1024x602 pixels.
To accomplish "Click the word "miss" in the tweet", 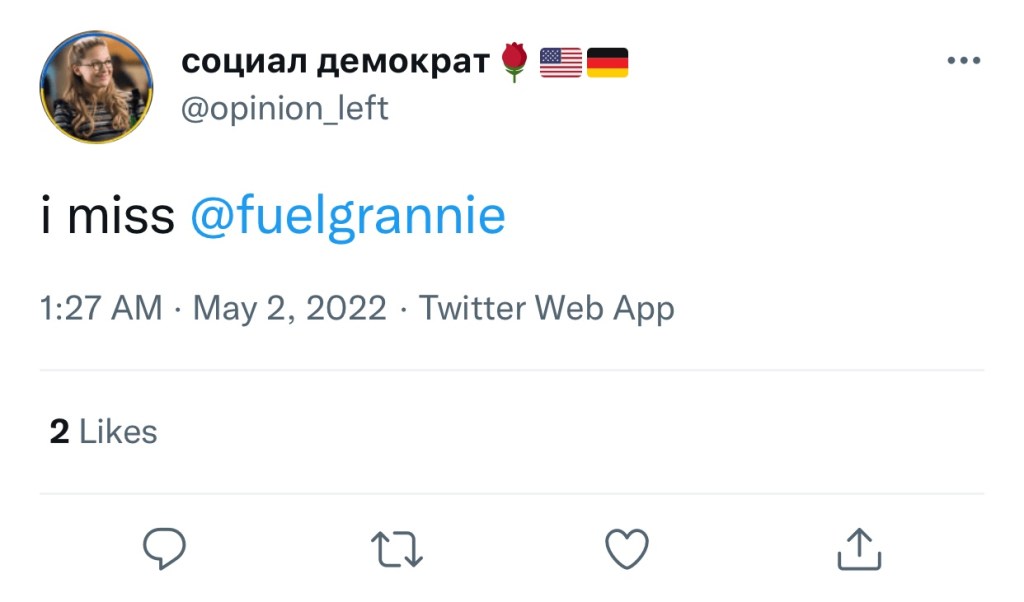I will [x=121, y=217].
